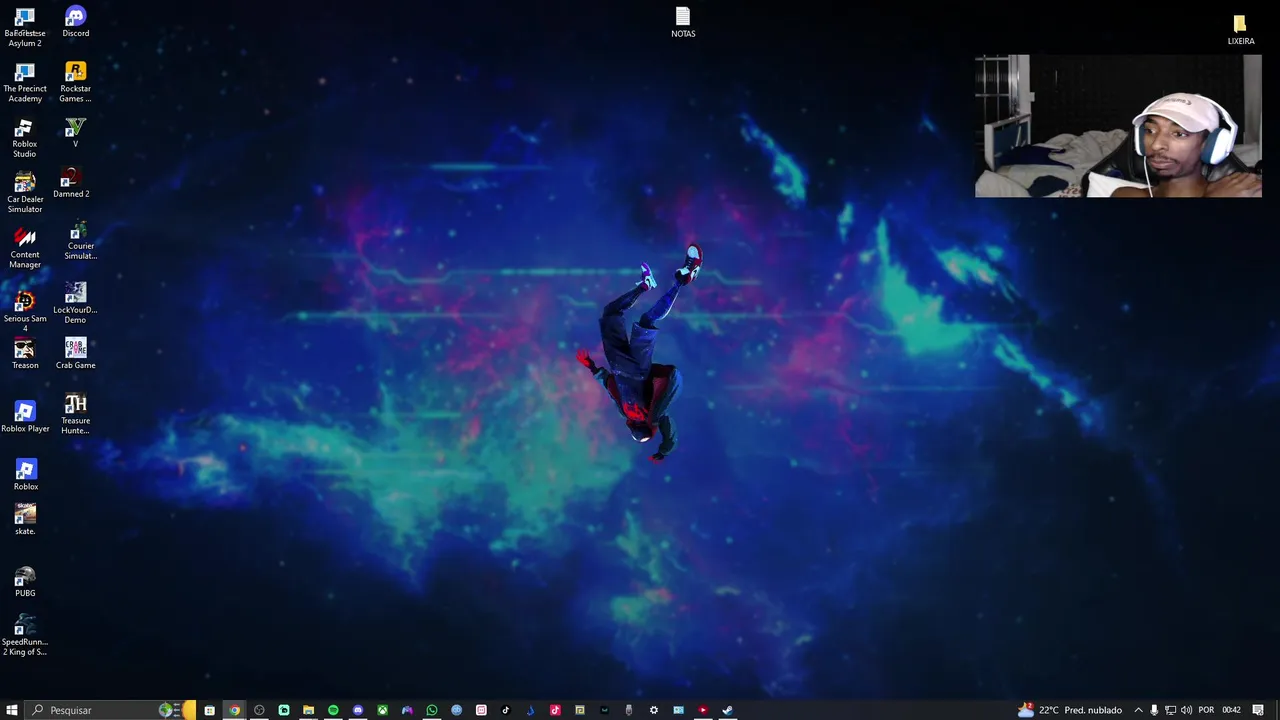Open WhatsApp from taskbar
This screenshot has height=720, width=1280.
[x=432, y=710]
